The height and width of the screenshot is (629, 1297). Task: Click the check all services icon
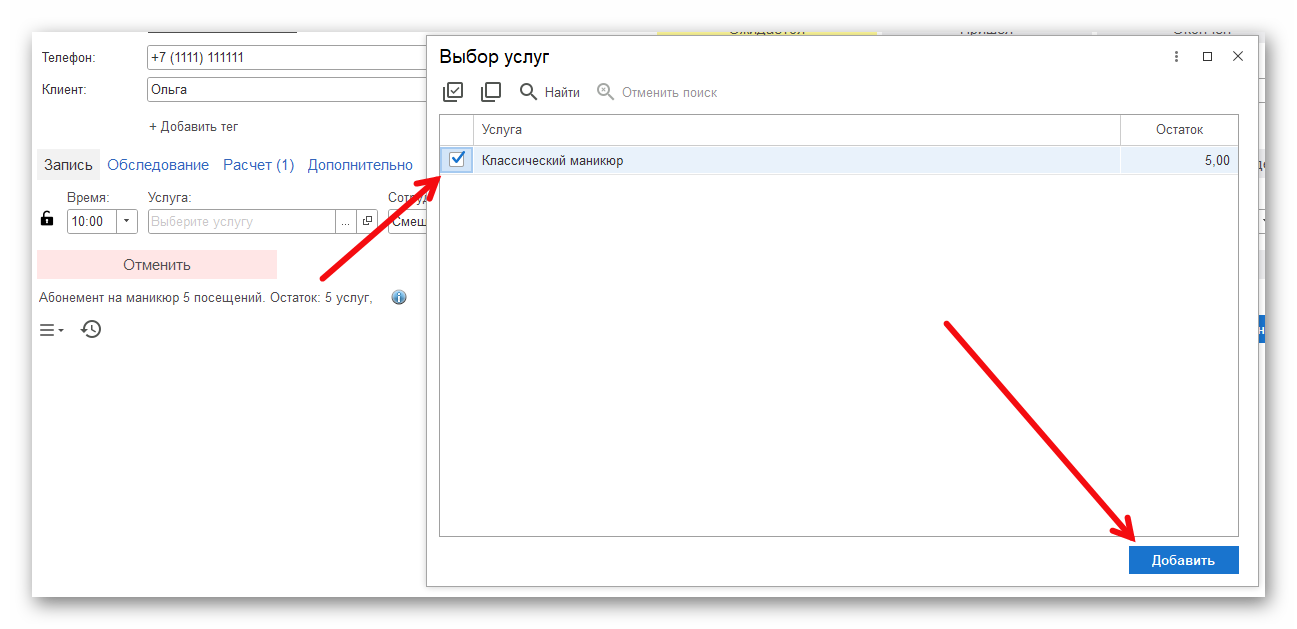pos(453,92)
